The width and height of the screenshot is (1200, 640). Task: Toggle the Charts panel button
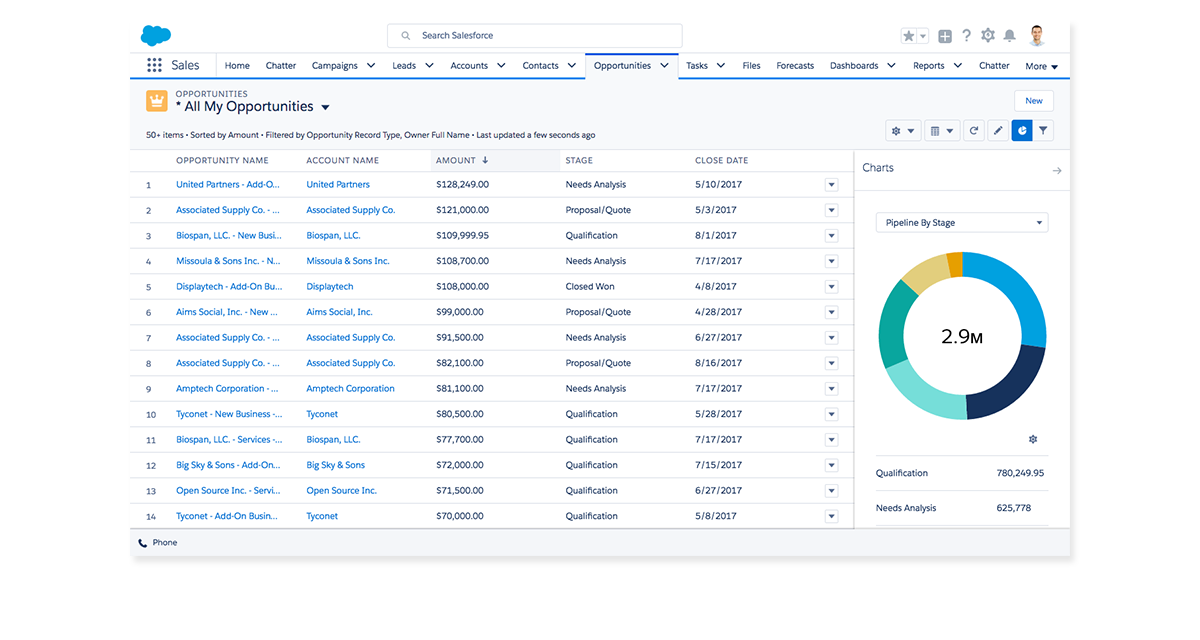coord(1021,130)
